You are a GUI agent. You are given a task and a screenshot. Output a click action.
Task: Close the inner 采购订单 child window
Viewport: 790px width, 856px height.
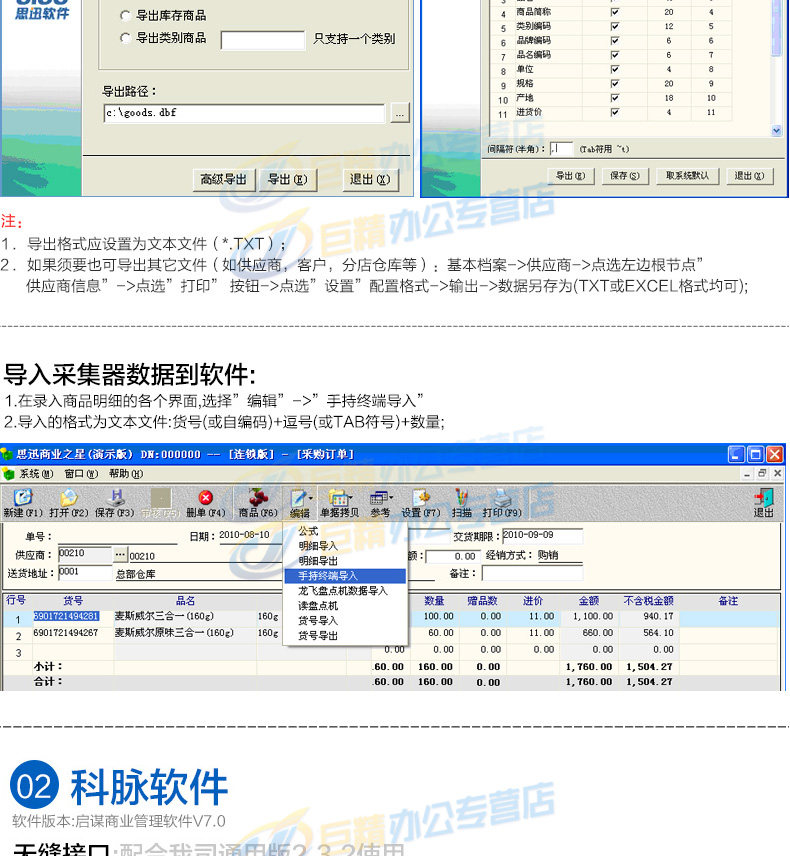[x=778, y=474]
